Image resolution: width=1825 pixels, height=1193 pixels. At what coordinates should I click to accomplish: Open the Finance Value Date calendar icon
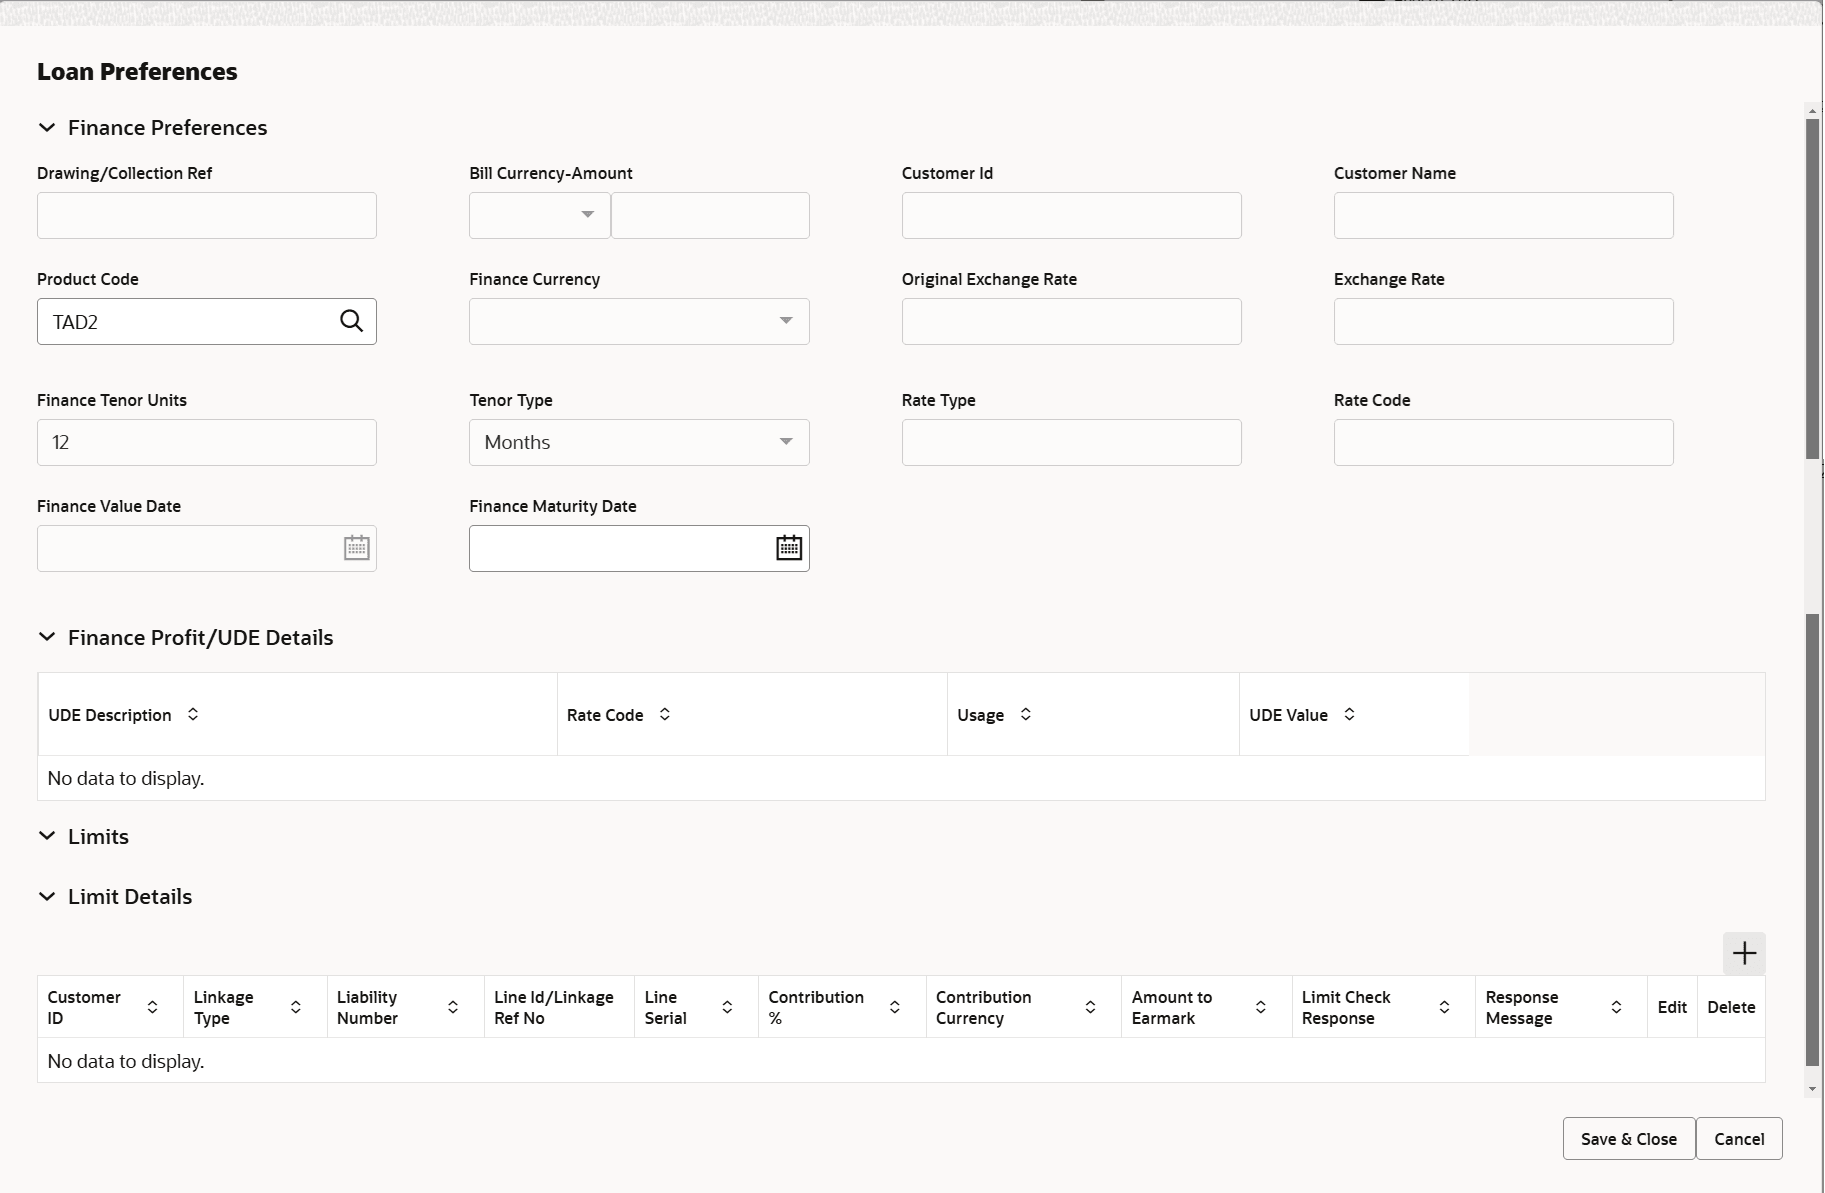[x=356, y=548]
